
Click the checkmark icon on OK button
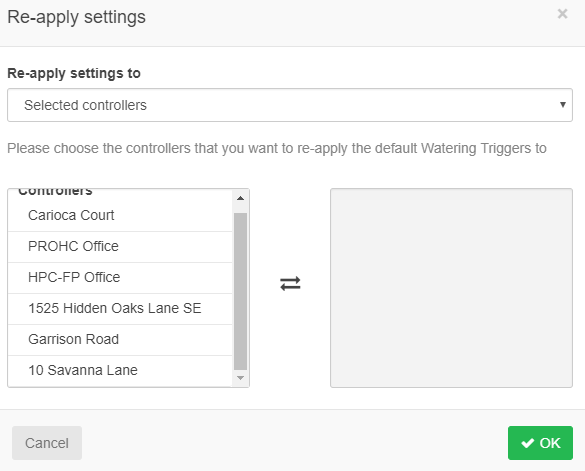[528, 443]
